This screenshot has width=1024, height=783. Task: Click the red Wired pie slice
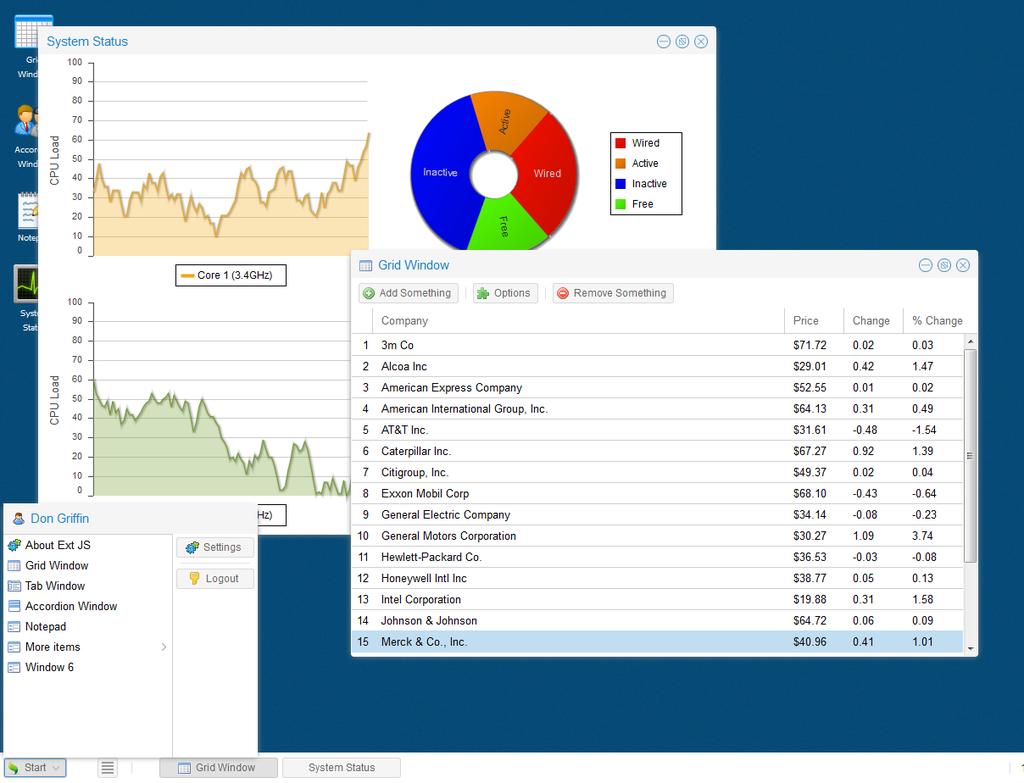coord(549,173)
